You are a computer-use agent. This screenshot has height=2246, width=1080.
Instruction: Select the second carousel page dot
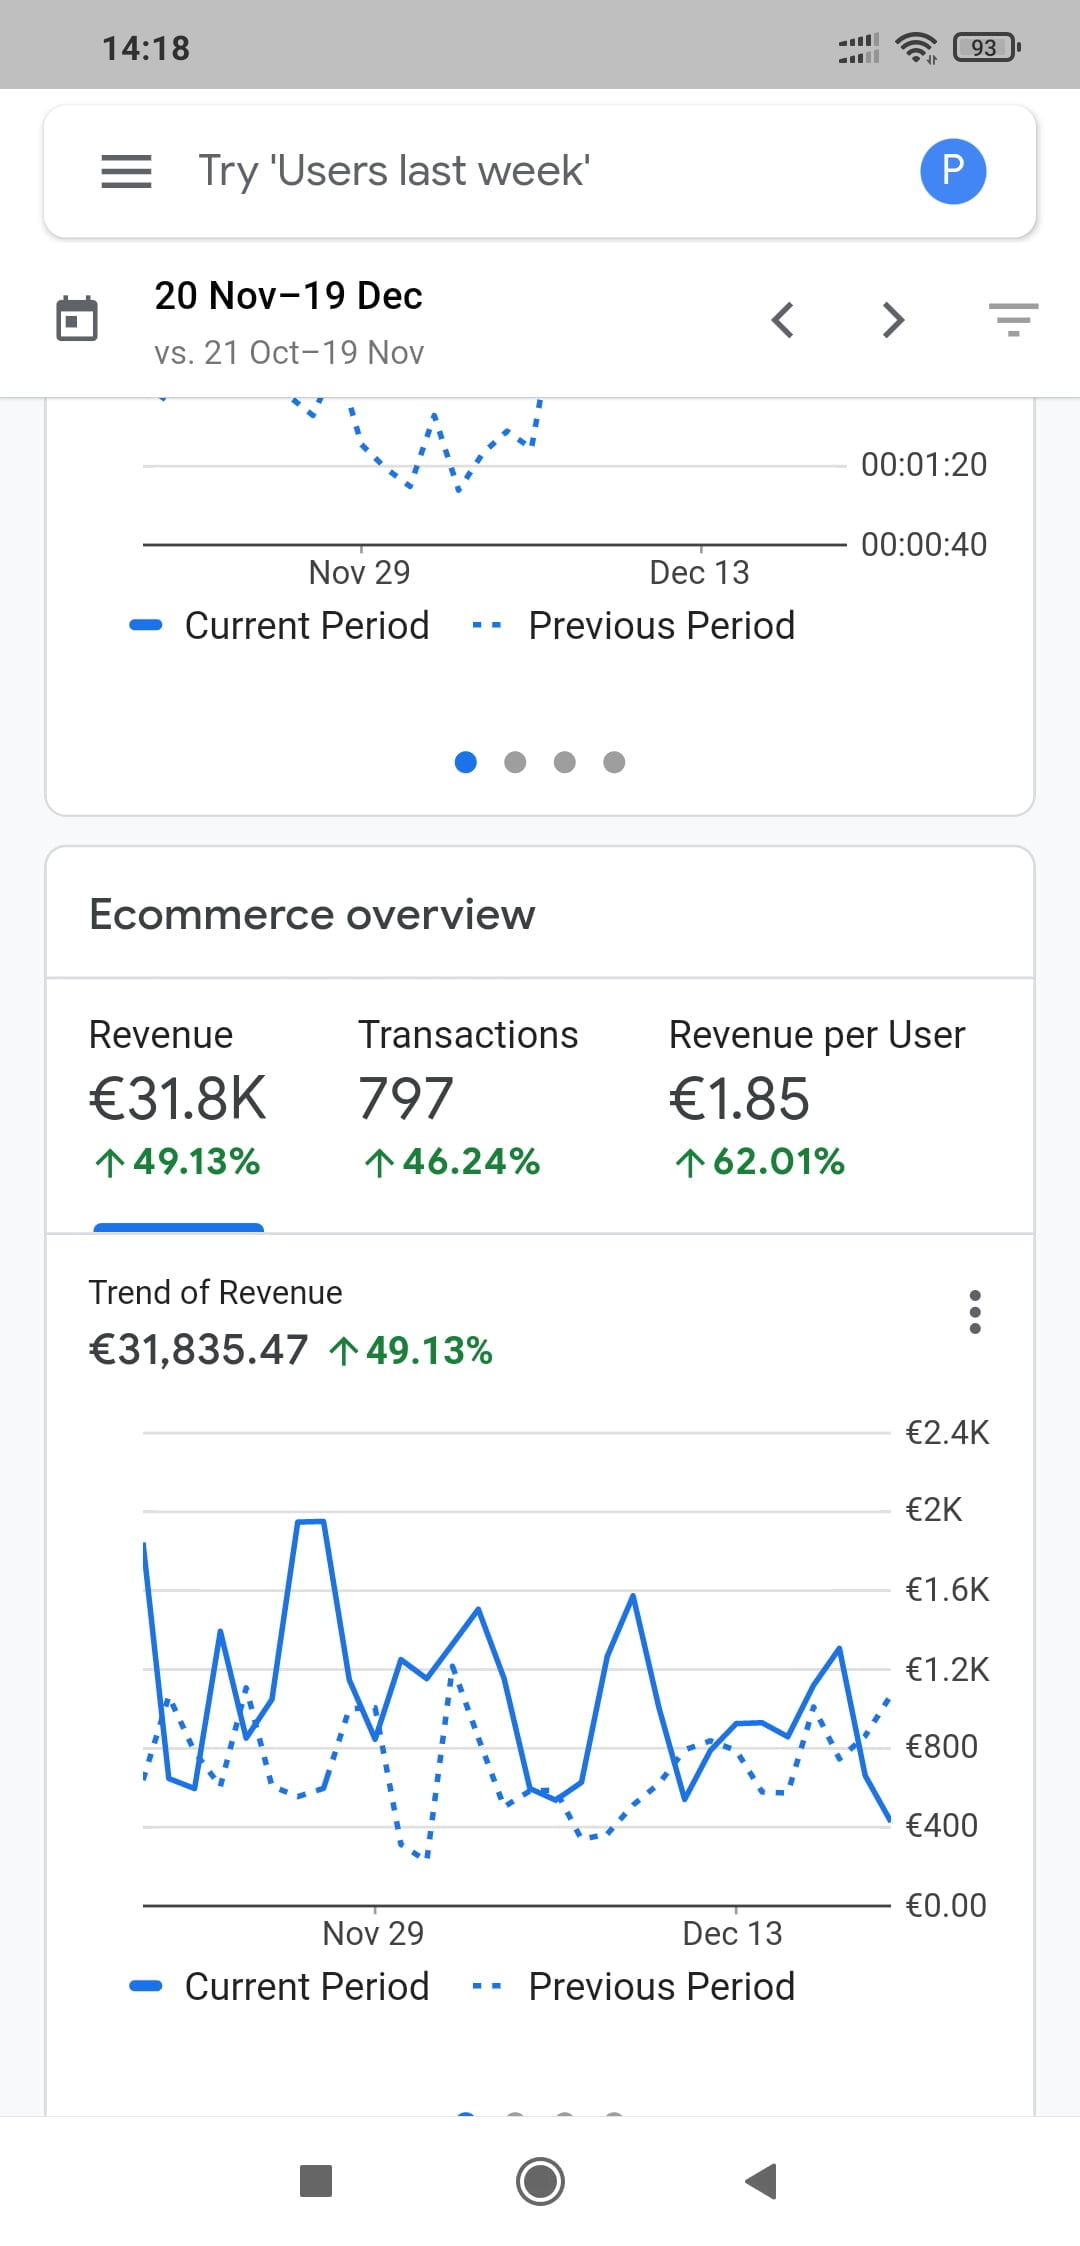[x=515, y=763]
